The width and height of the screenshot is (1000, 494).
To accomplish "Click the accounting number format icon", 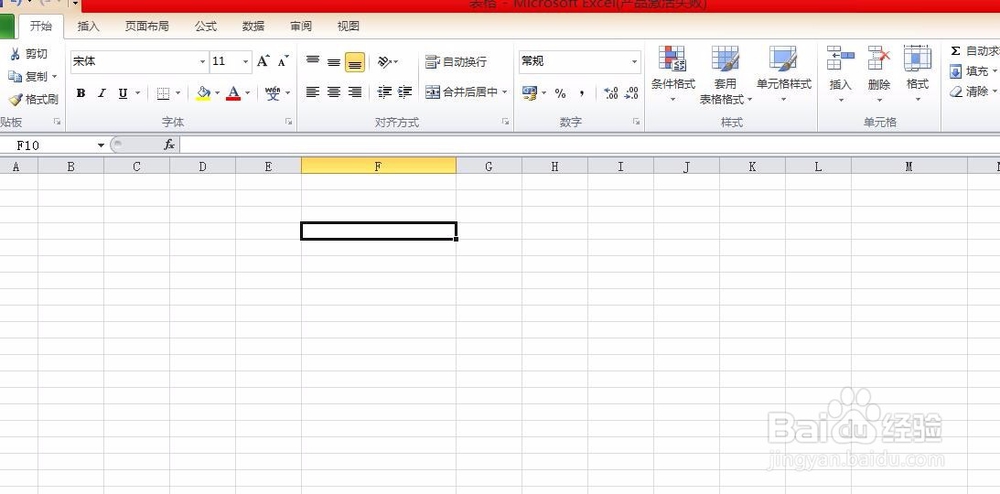I will (529, 93).
